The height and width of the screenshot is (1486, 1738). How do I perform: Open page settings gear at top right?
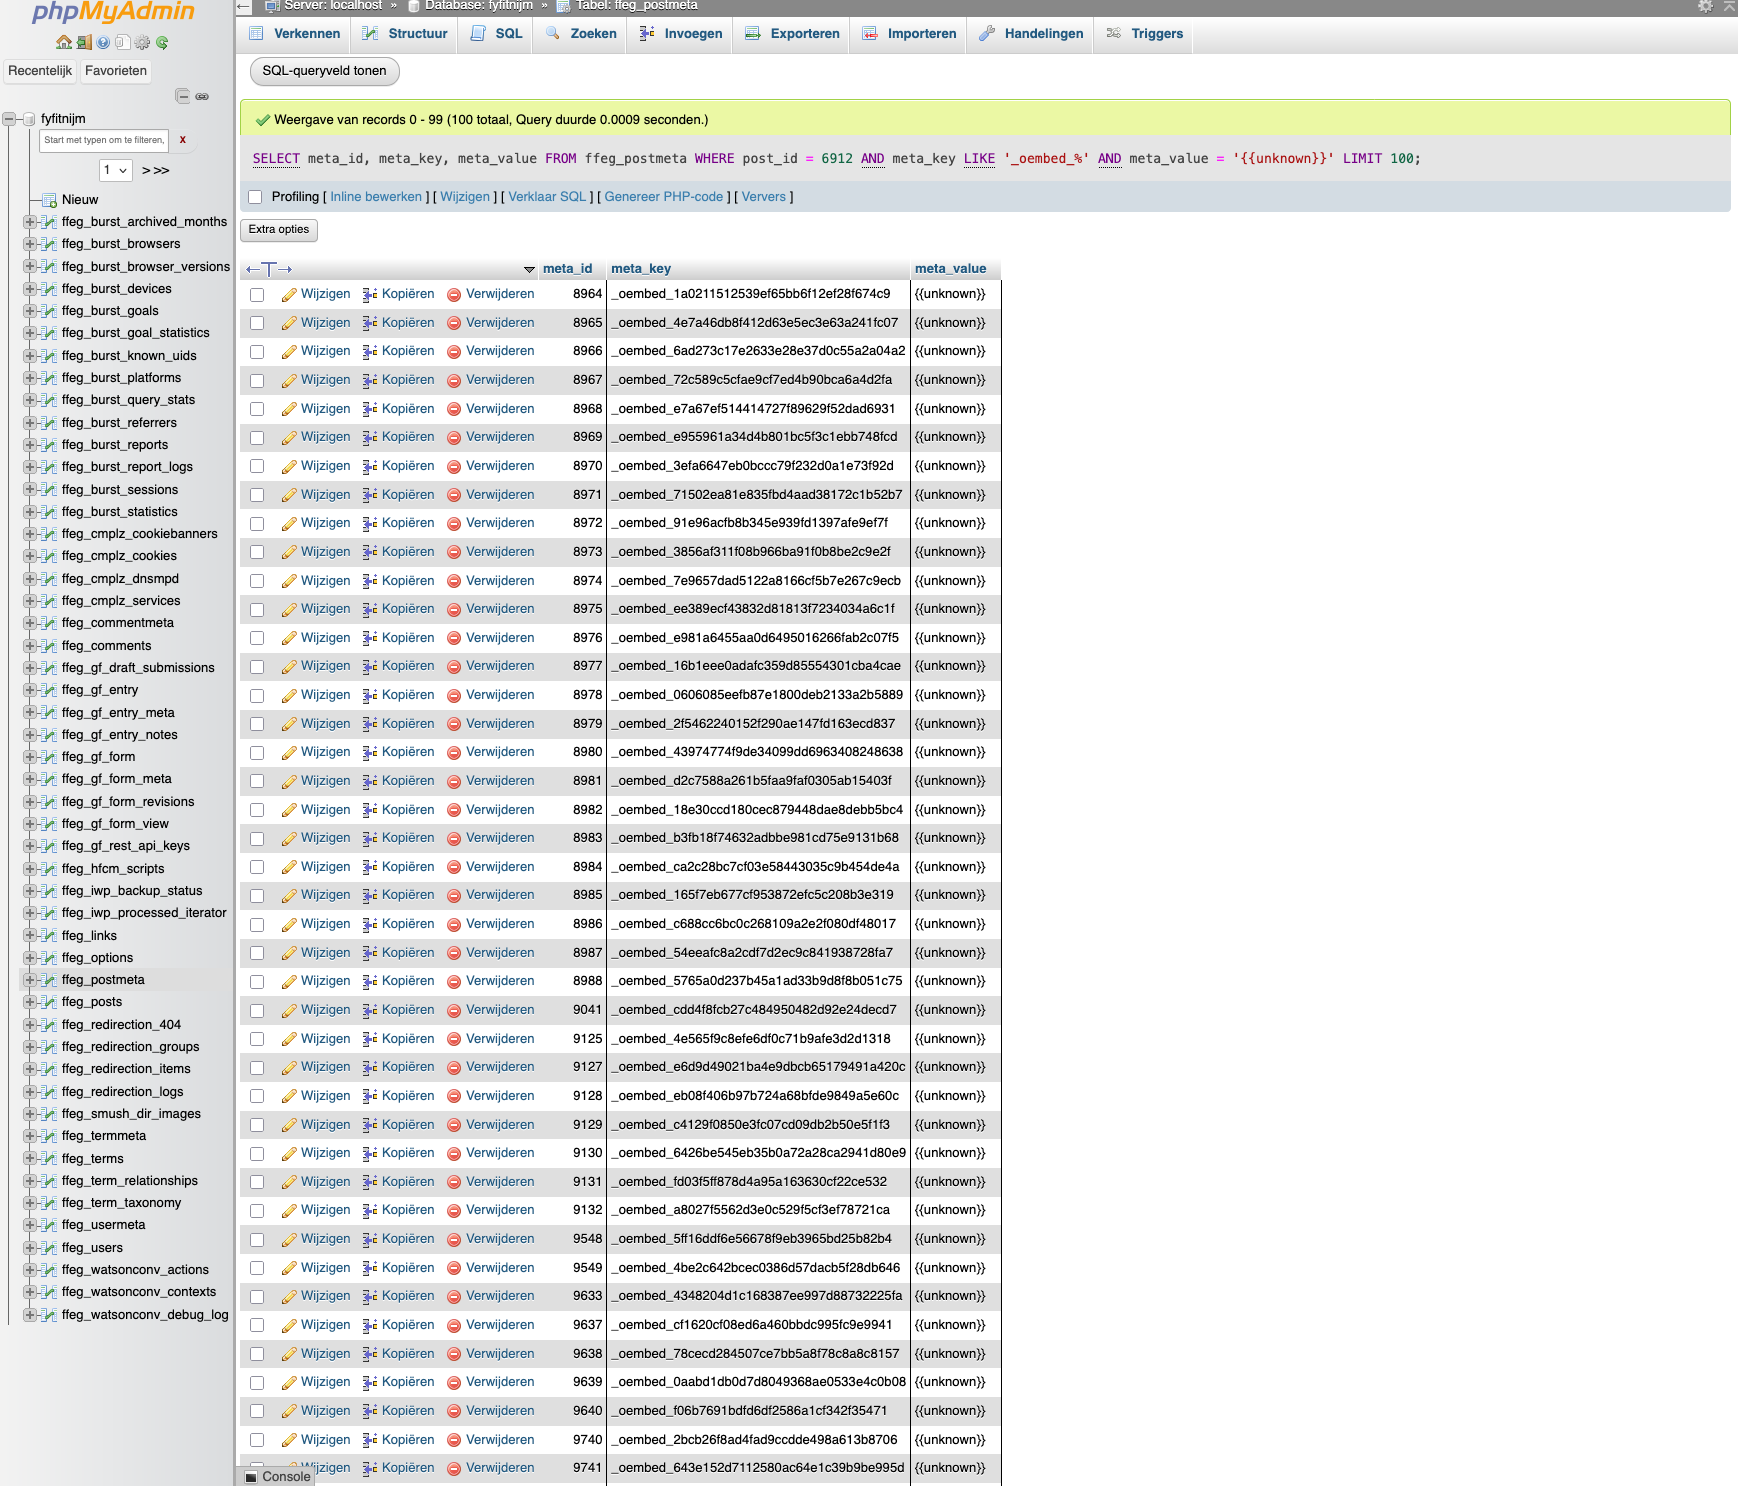click(x=1705, y=6)
